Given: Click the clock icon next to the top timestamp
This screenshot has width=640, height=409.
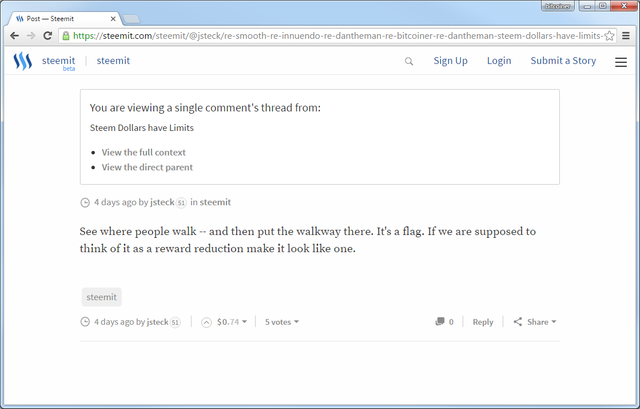Looking at the screenshot, I should [x=85, y=202].
